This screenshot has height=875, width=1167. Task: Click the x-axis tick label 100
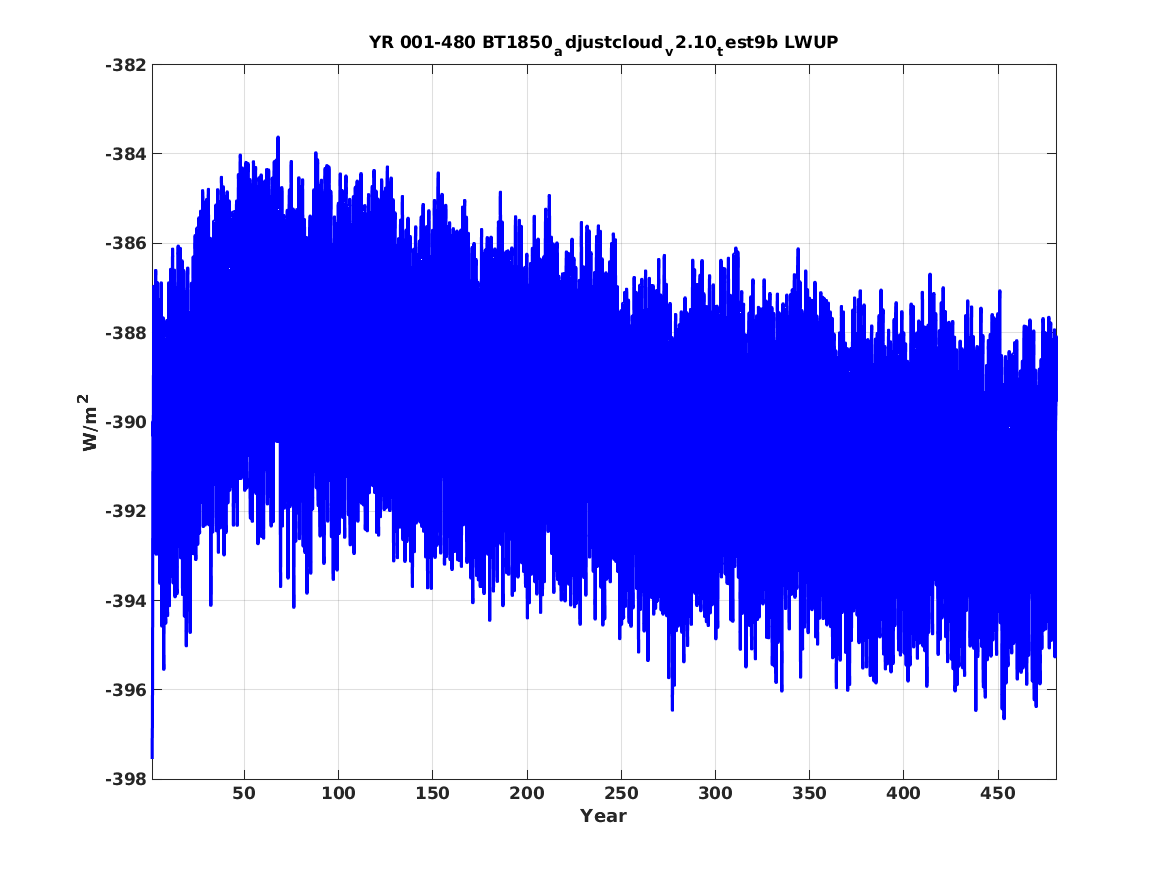click(x=339, y=793)
